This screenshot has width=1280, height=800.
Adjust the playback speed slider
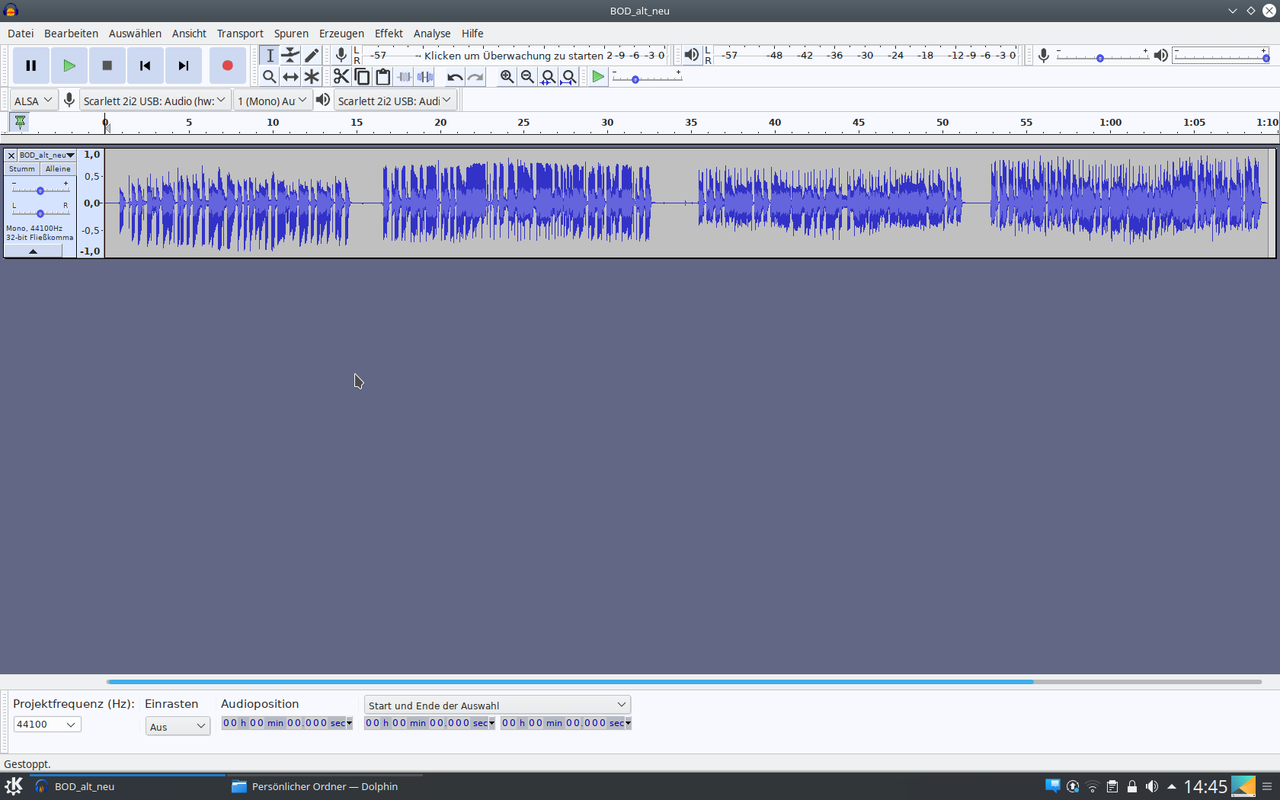click(647, 77)
